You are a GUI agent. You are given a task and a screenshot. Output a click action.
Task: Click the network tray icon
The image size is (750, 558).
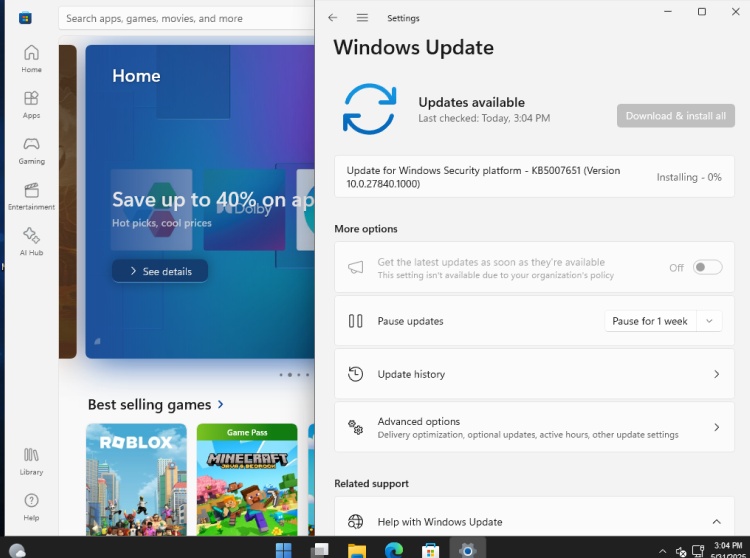(x=698, y=551)
